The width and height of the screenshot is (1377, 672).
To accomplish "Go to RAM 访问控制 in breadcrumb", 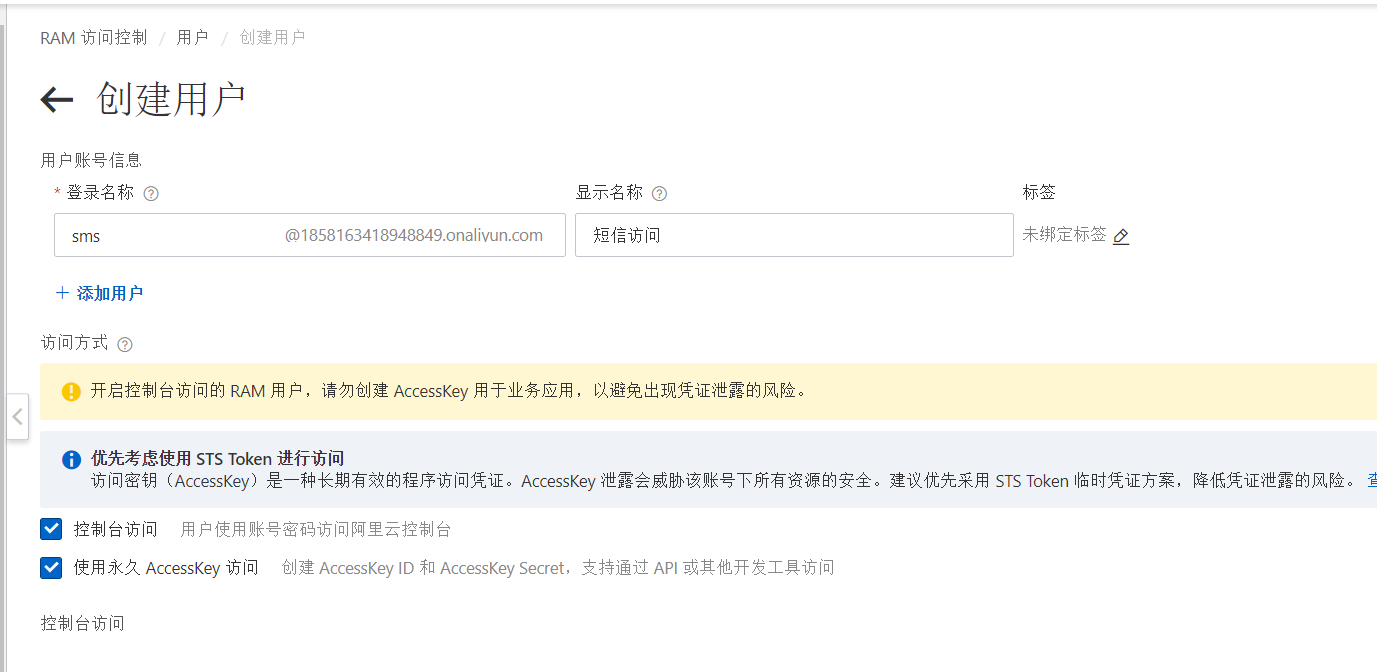I will click(x=93, y=38).
